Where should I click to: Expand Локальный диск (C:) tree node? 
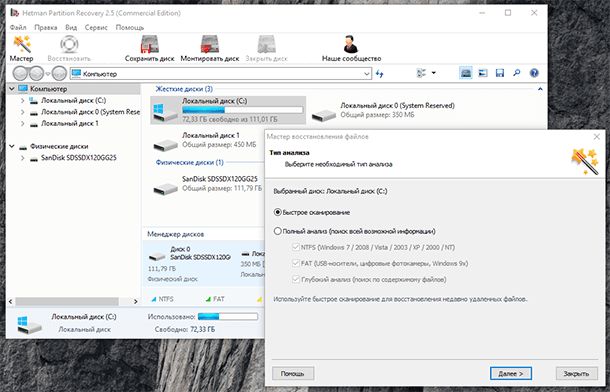pyautogui.click(x=23, y=100)
